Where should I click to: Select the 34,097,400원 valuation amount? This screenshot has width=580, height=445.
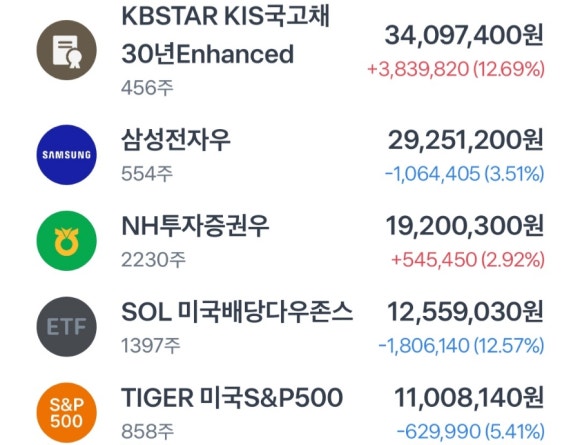pyautogui.click(x=464, y=36)
